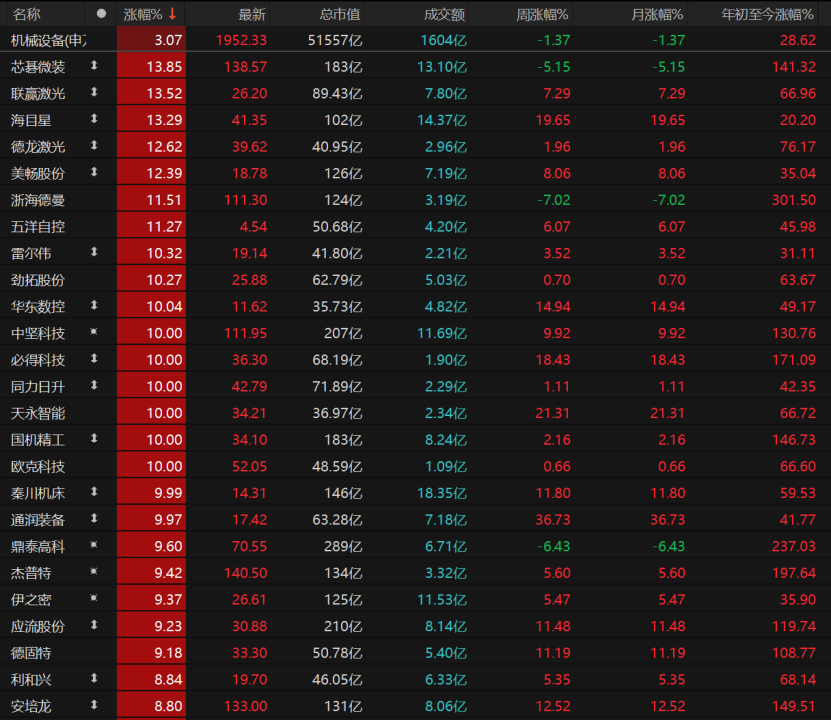Screen dimensions: 831x720
Task: Click the 周涨幅% column header
Action: point(542,14)
